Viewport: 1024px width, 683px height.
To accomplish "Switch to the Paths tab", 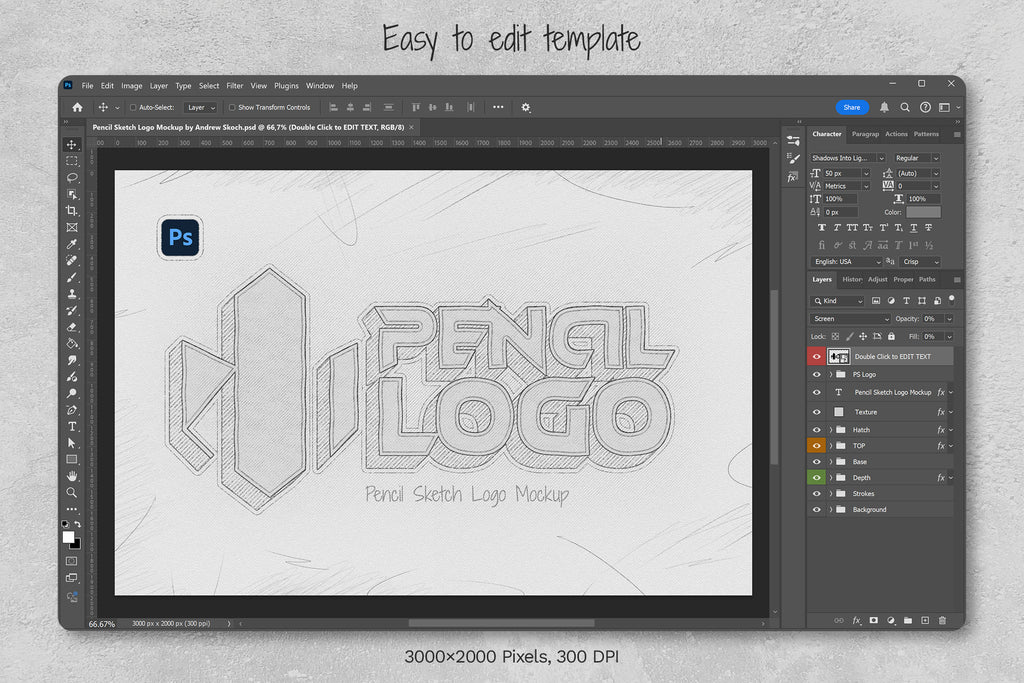I will click(927, 279).
